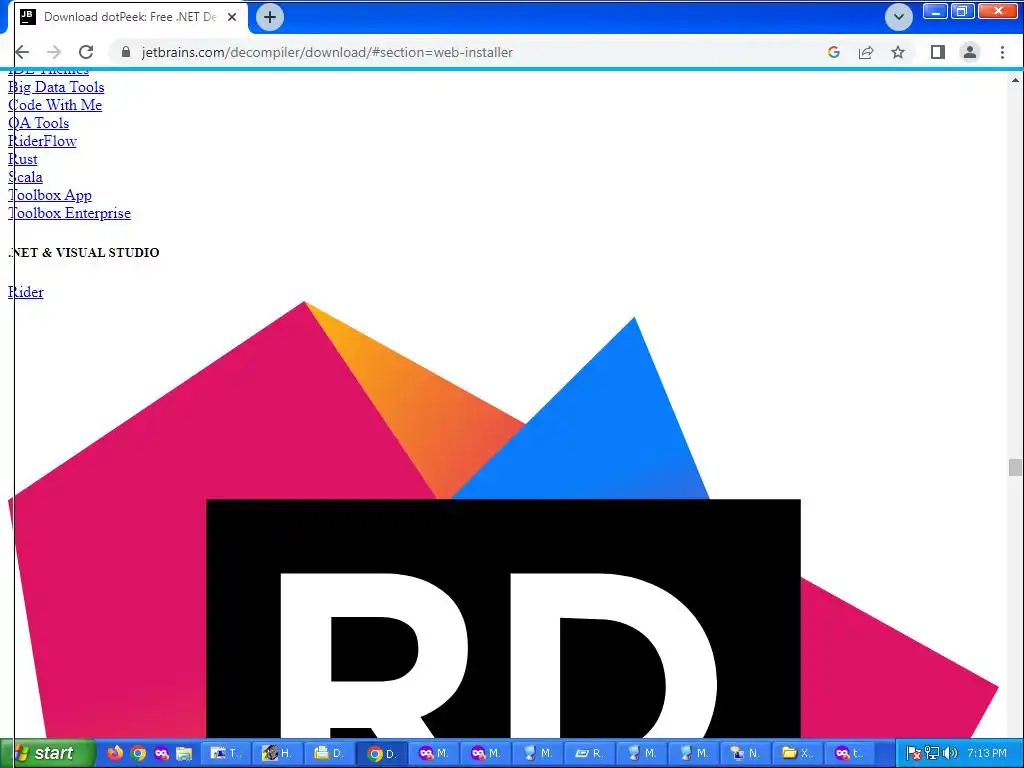This screenshot has height=768, width=1024.
Task: Switch to taskbar window labeled R.
Action: click(x=590, y=754)
